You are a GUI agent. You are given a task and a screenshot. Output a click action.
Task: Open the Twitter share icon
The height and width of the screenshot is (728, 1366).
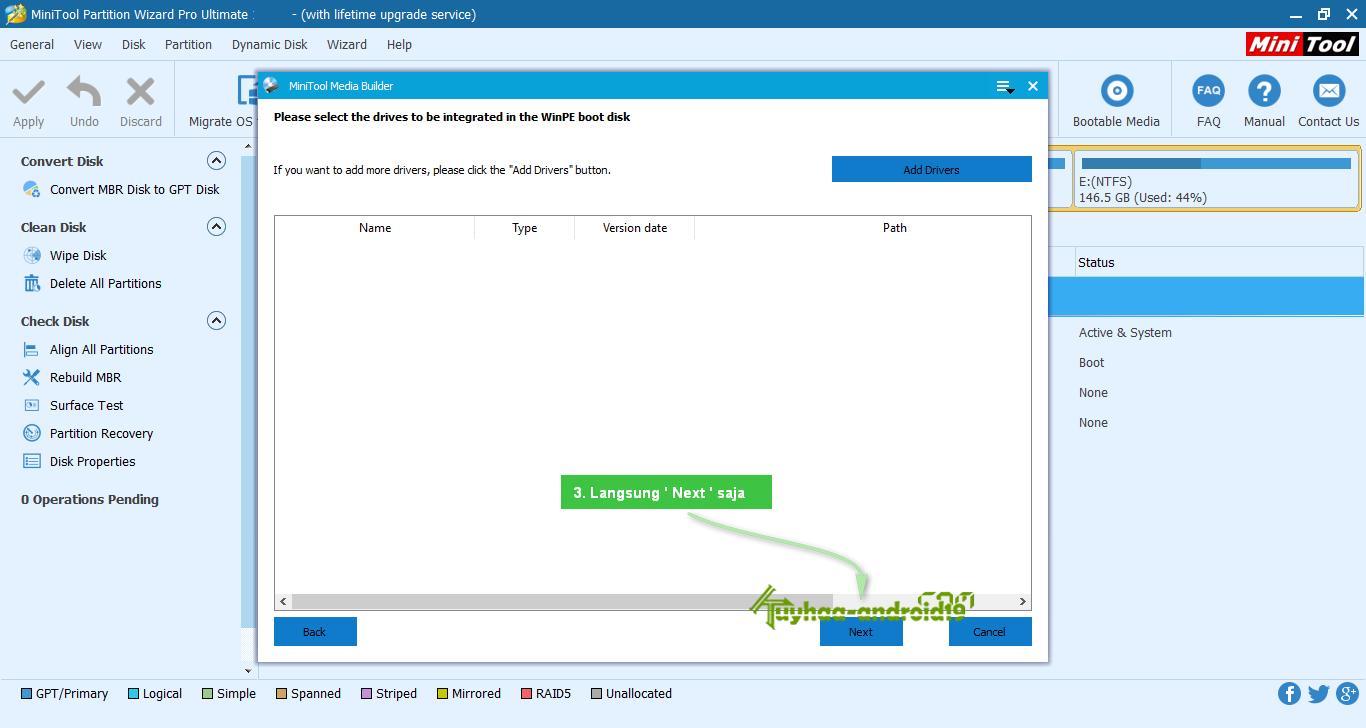pos(1318,694)
